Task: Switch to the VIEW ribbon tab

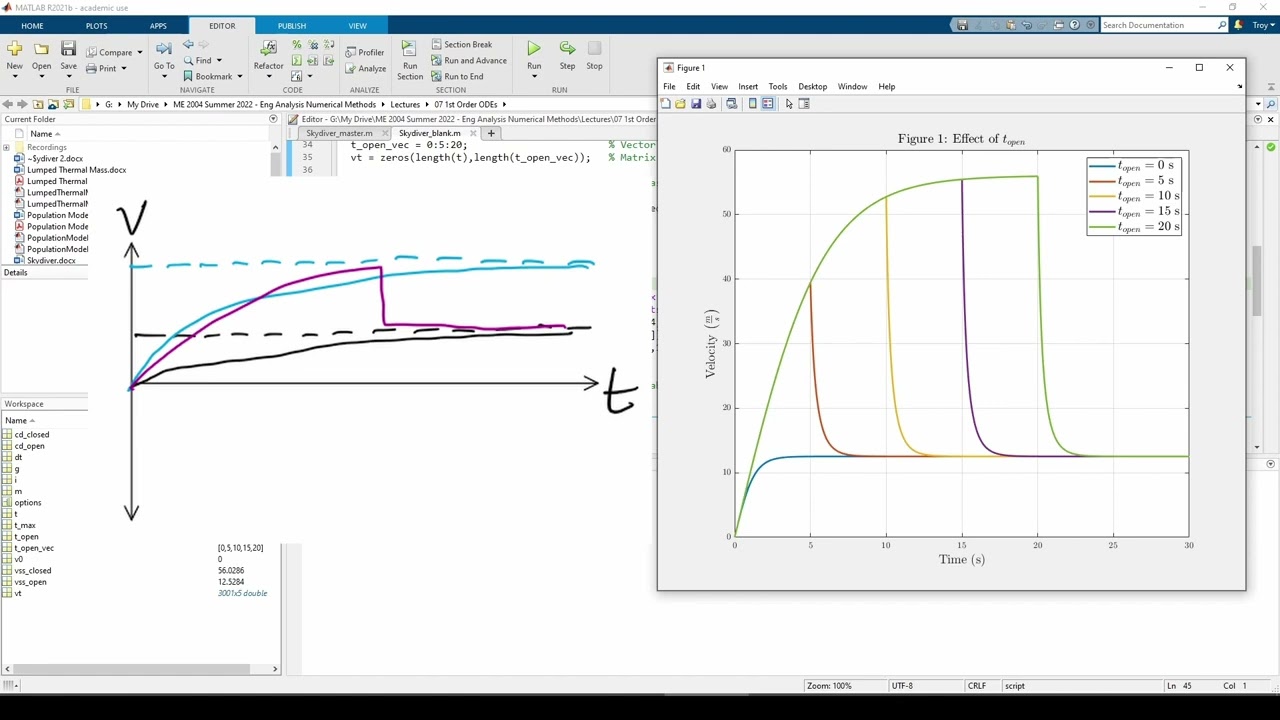Action: (357, 26)
